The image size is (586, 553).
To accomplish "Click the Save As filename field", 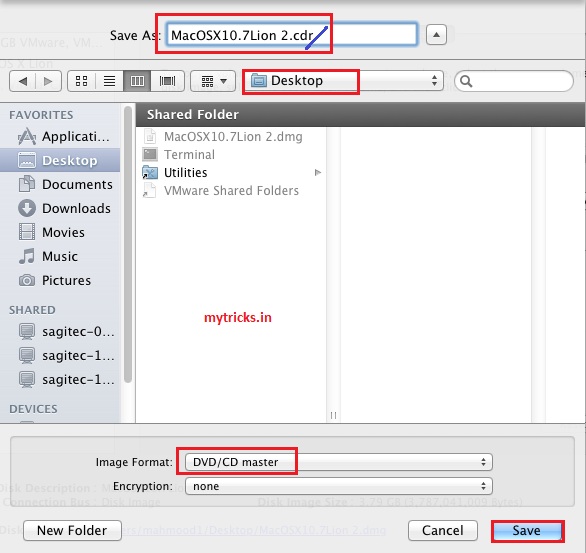I will click(292, 34).
